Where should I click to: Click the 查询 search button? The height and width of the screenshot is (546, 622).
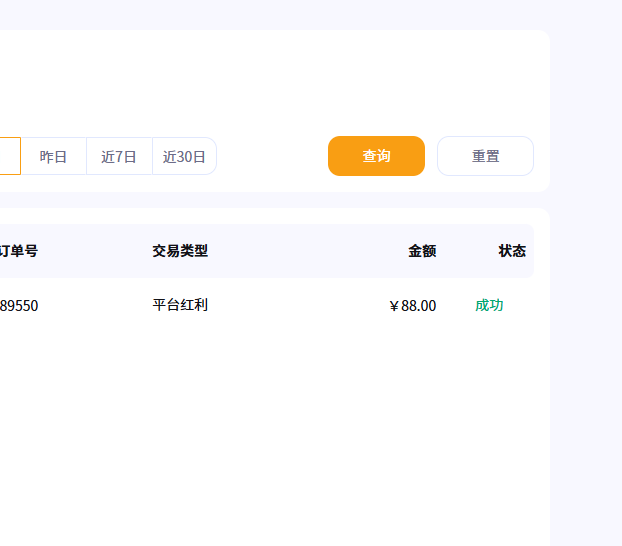click(x=376, y=156)
